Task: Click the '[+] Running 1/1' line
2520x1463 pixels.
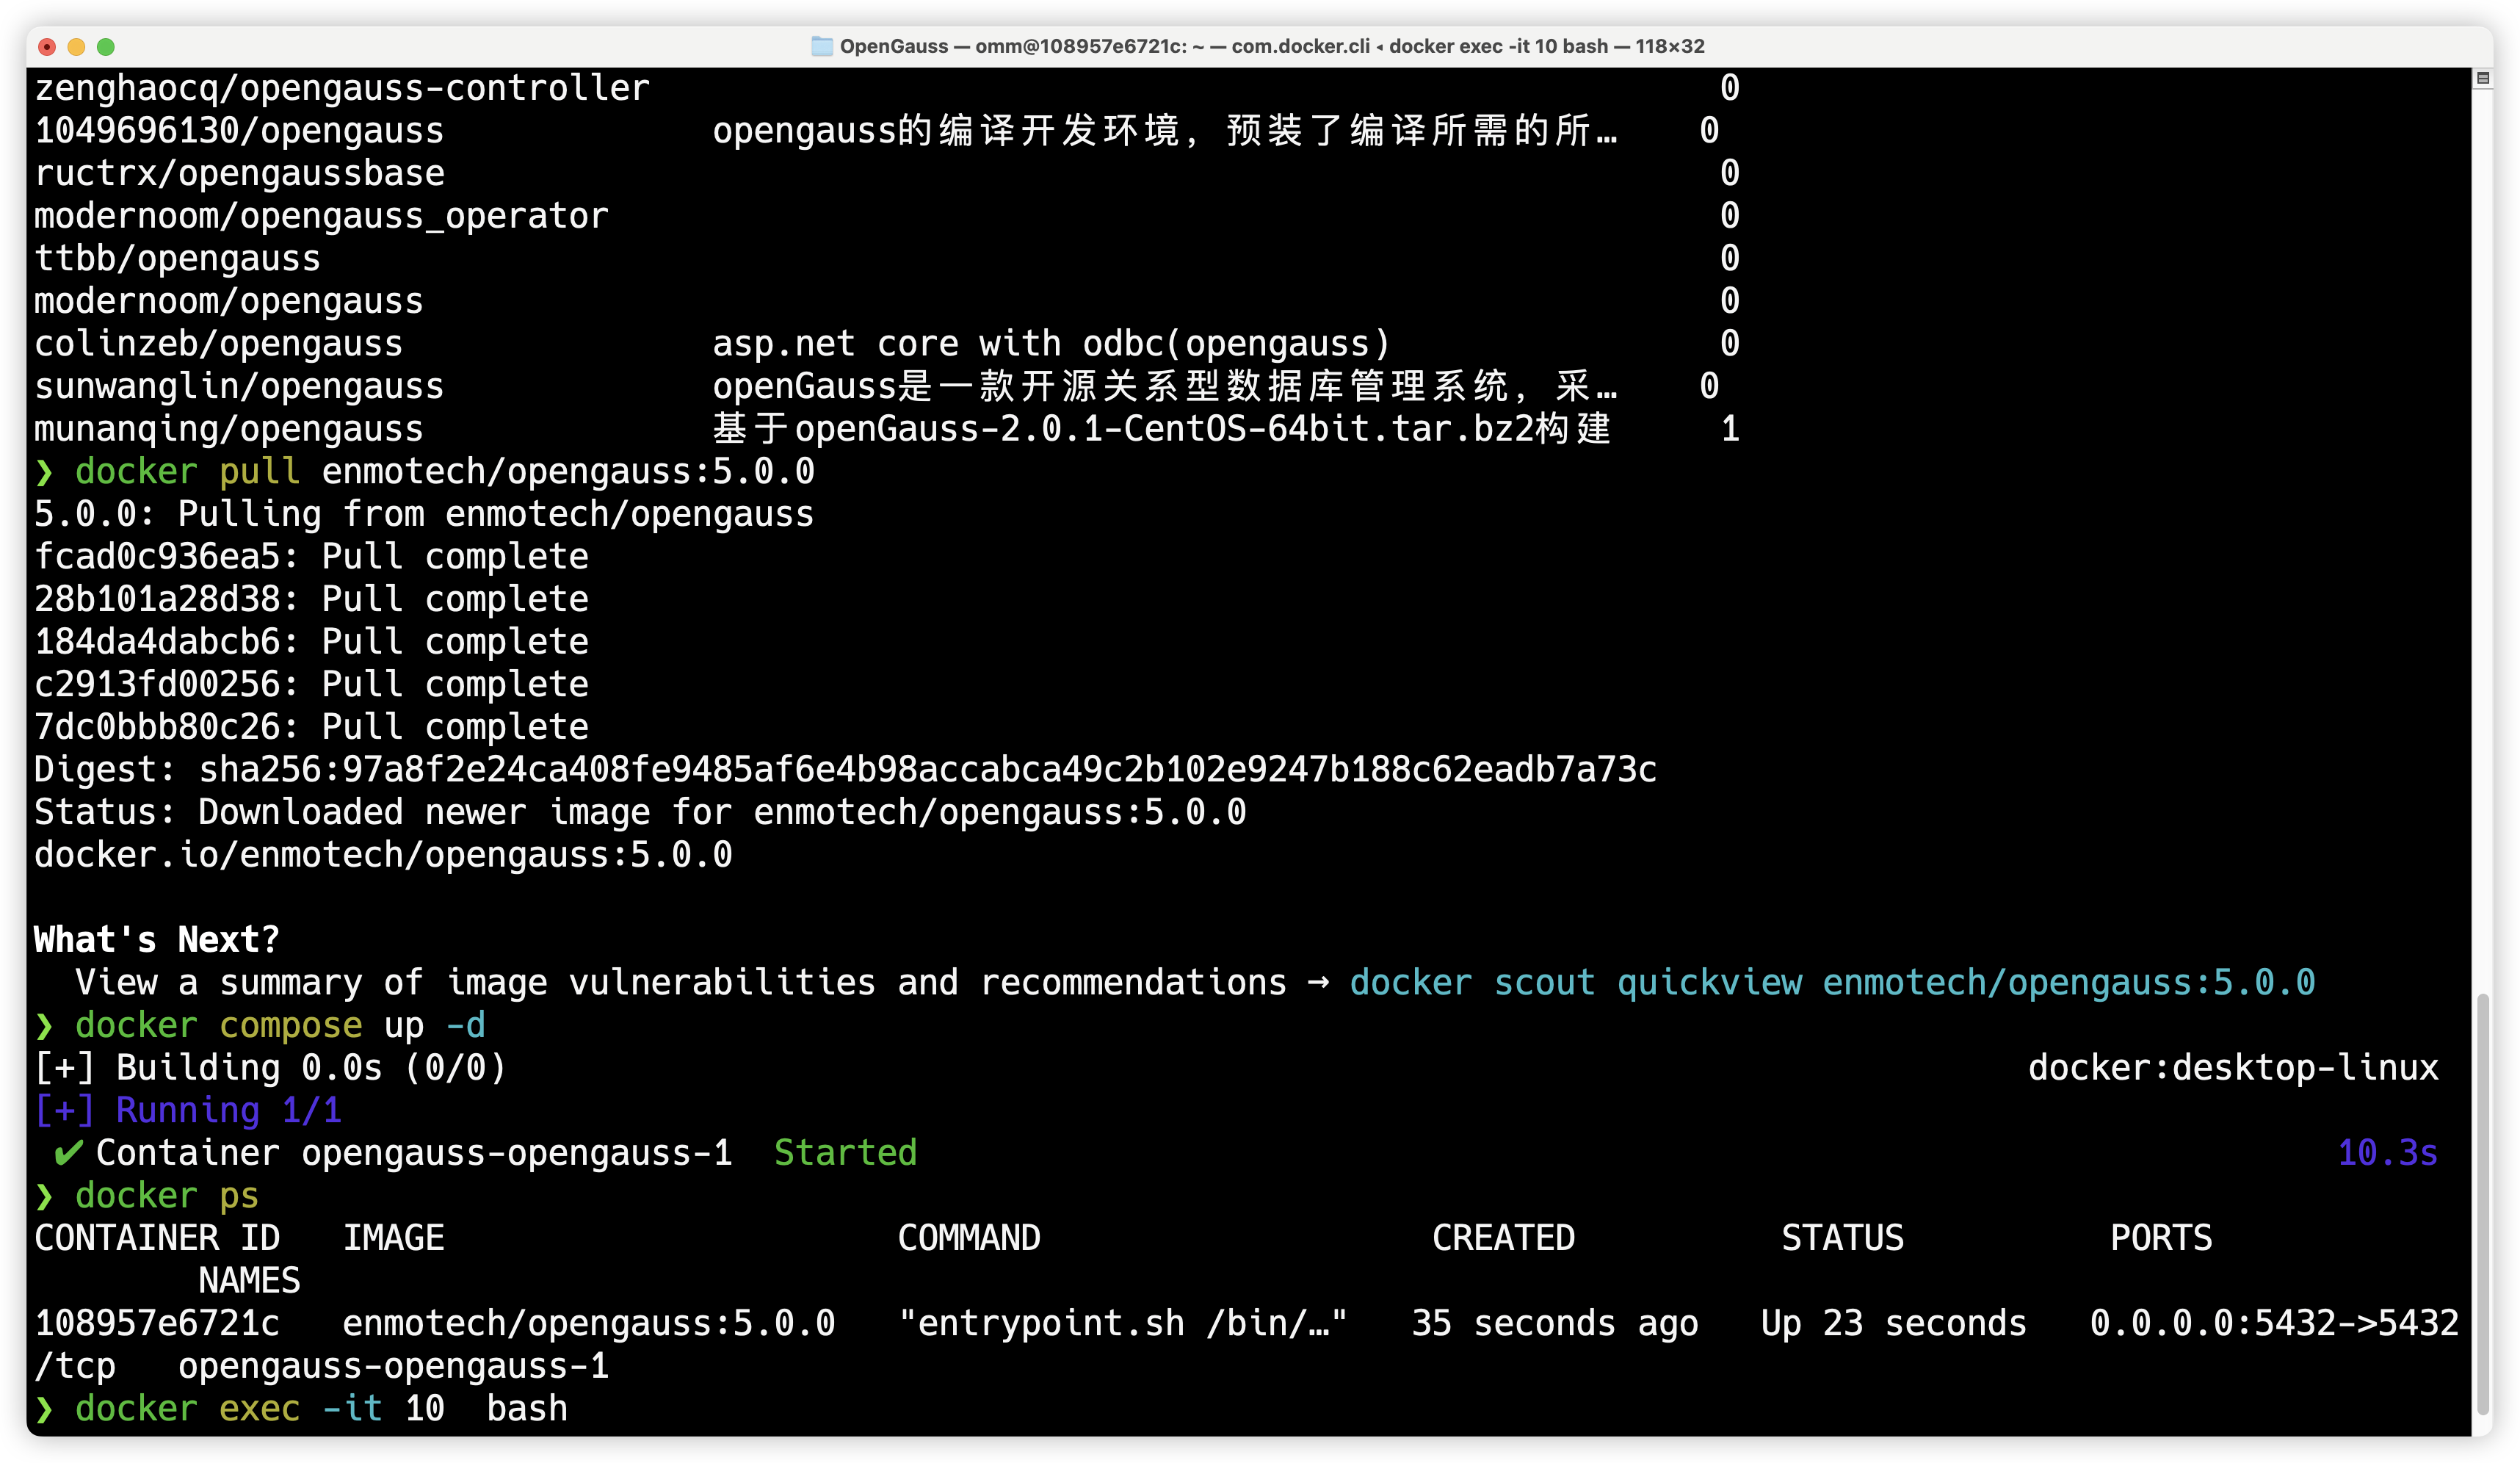Action: tap(188, 1110)
